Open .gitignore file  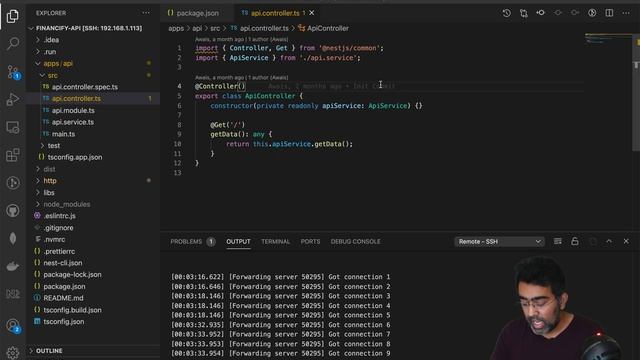[58, 228]
